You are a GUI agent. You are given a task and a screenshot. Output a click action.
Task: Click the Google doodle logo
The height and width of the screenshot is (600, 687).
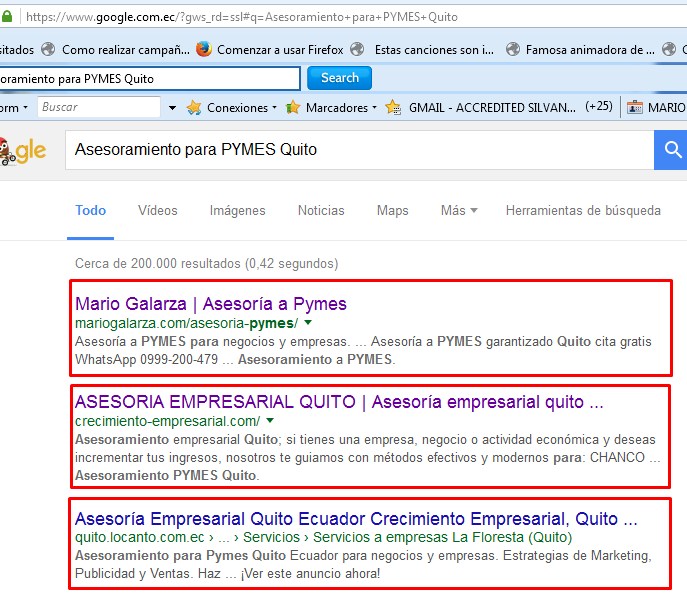click(x=22, y=150)
